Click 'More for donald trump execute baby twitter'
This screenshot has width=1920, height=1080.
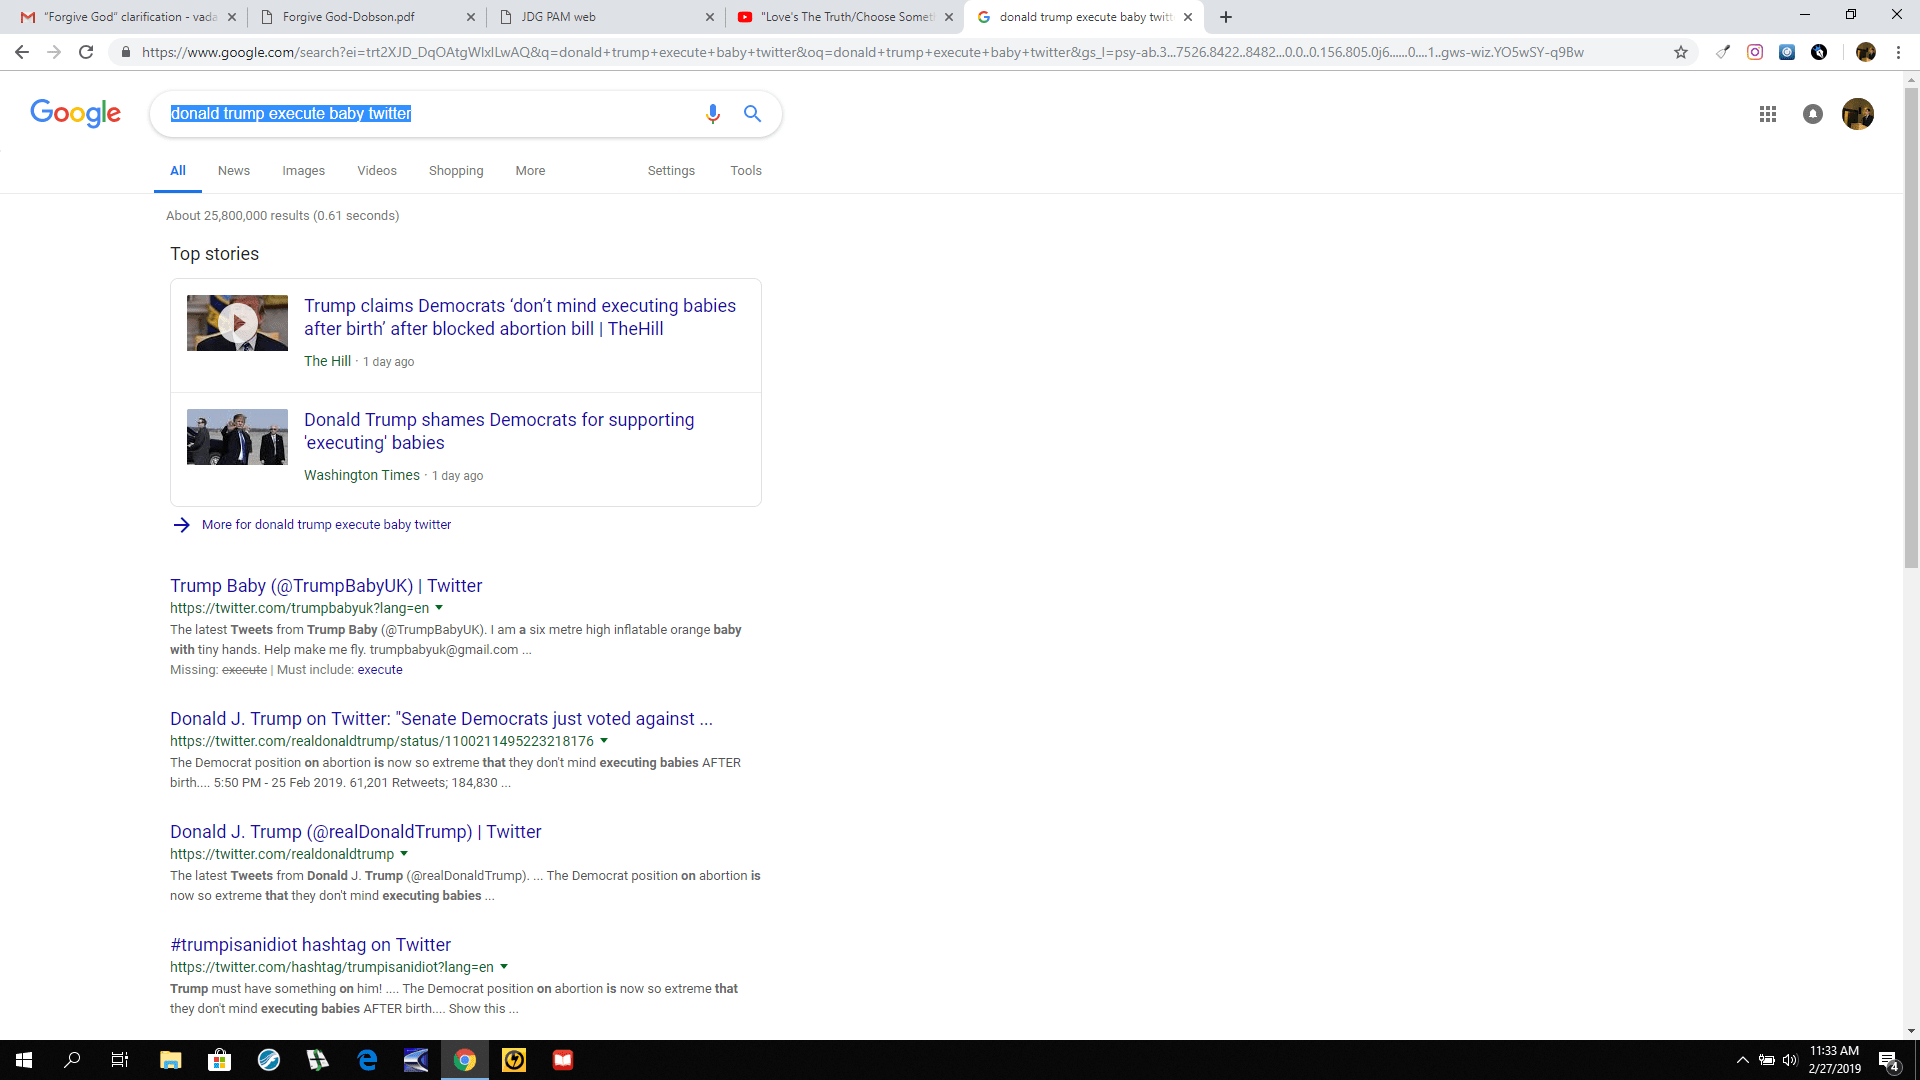pyautogui.click(x=326, y=525)
